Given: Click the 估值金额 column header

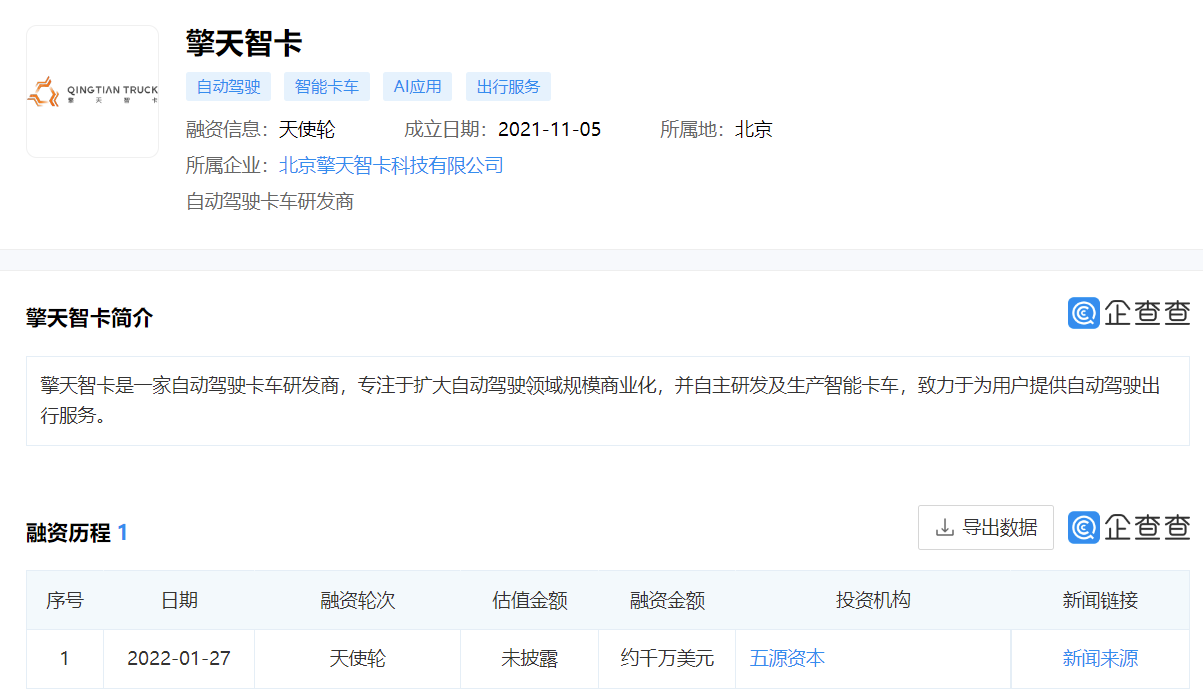Looking at the screenshot, I should coord(530,600).
